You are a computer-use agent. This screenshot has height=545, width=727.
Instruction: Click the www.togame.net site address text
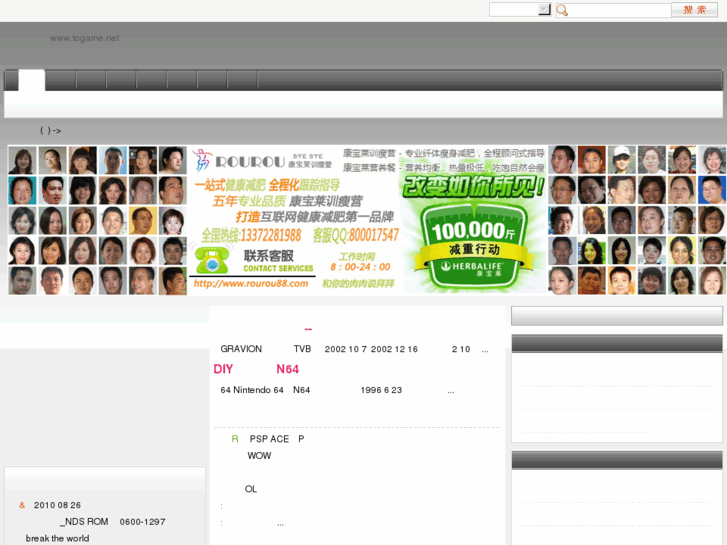click(x=84, y=38)
